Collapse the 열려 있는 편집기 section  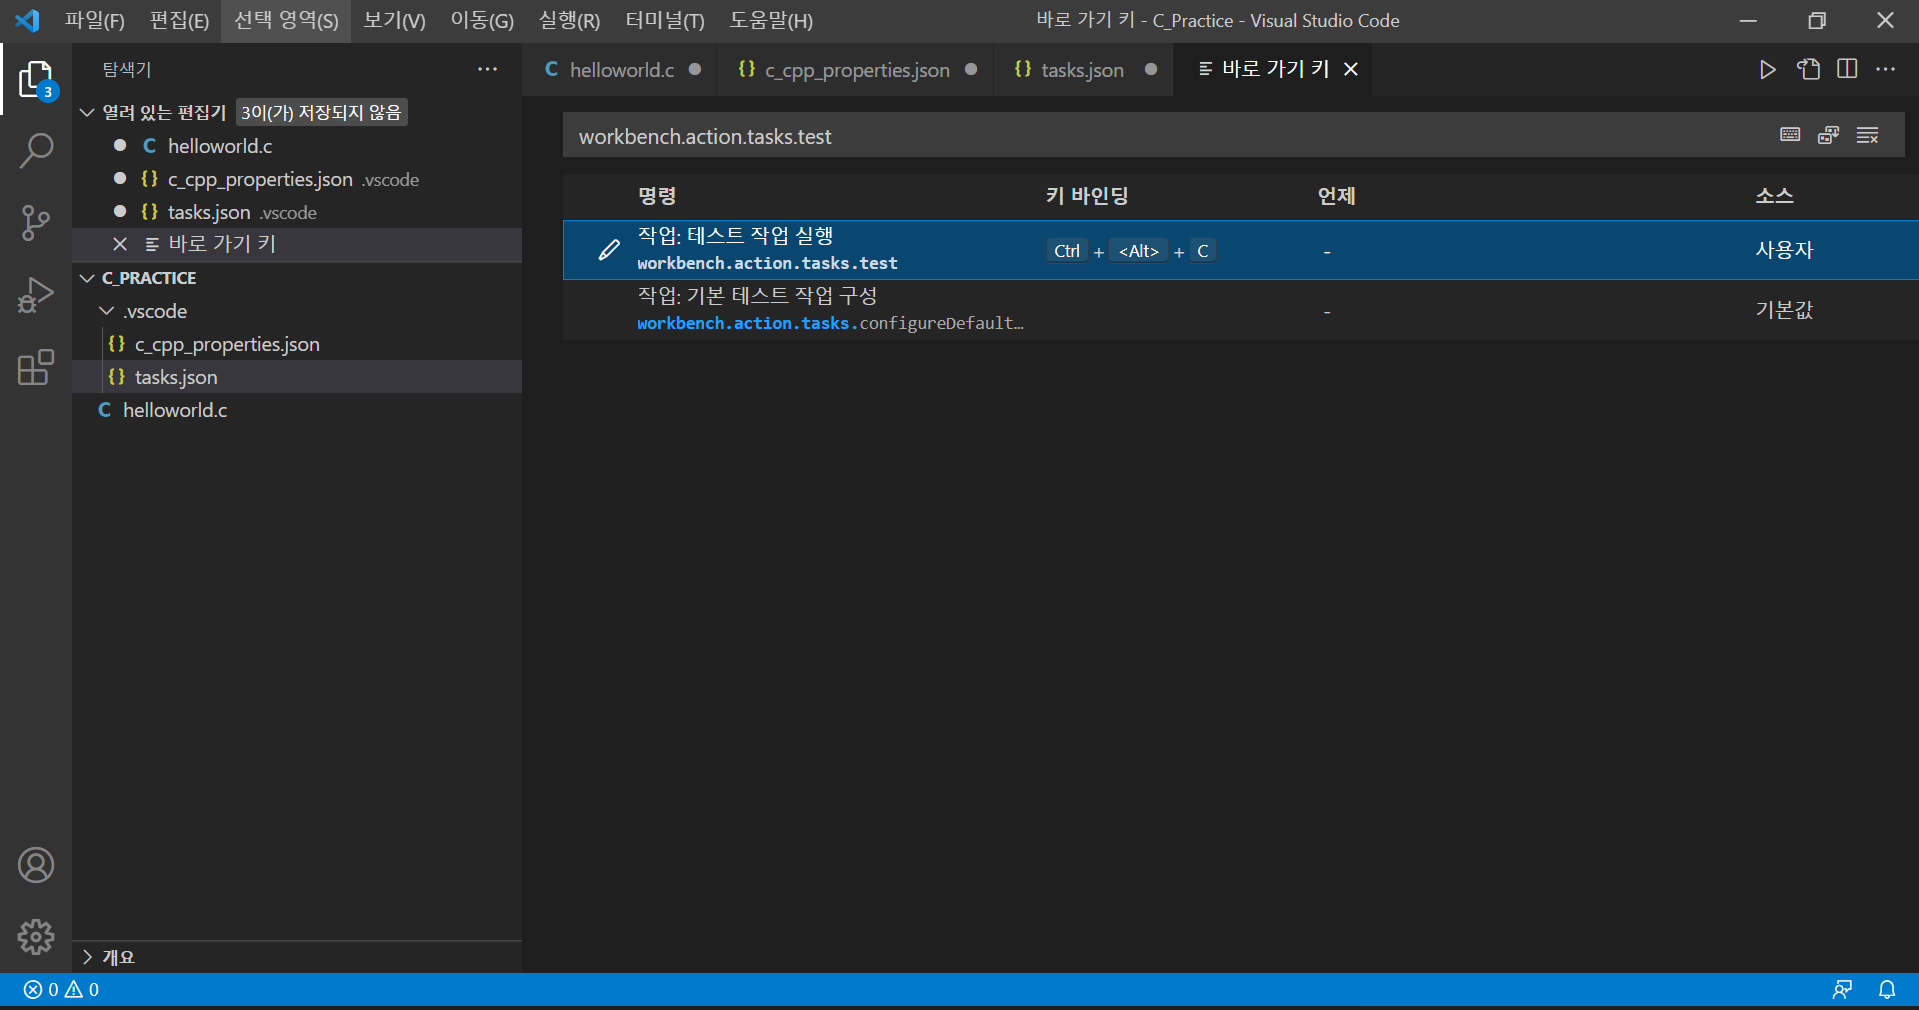(x=87, y=112)
